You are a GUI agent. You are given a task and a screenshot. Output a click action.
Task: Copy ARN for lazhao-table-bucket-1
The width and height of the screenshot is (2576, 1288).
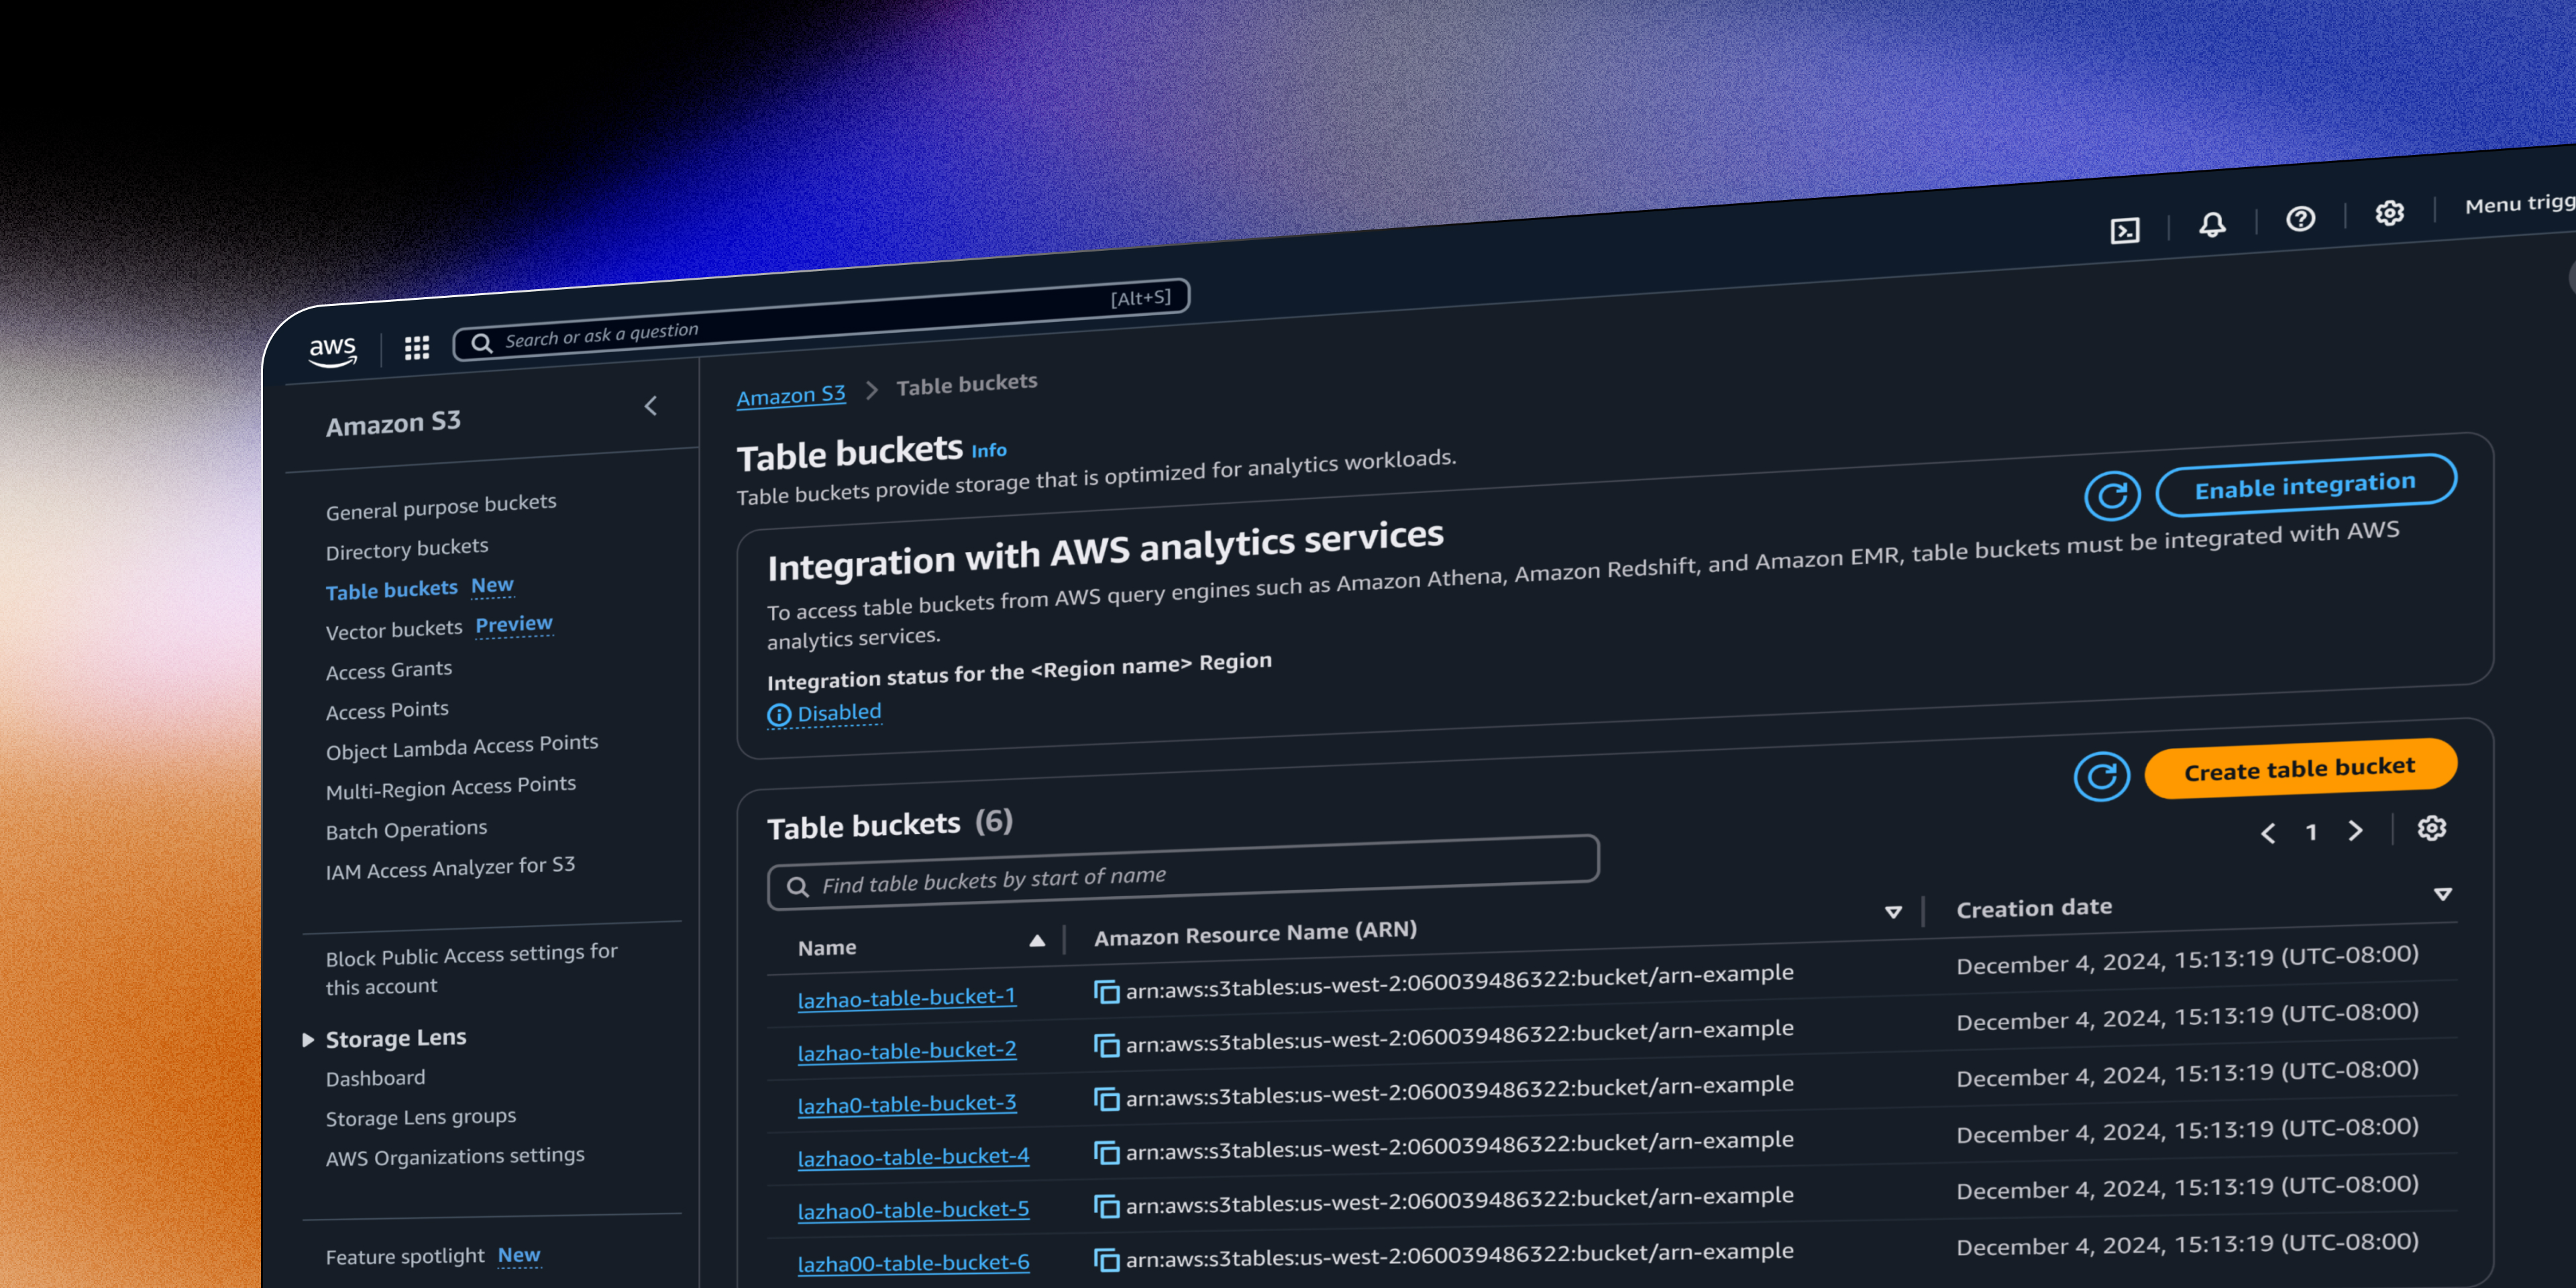1106,991
